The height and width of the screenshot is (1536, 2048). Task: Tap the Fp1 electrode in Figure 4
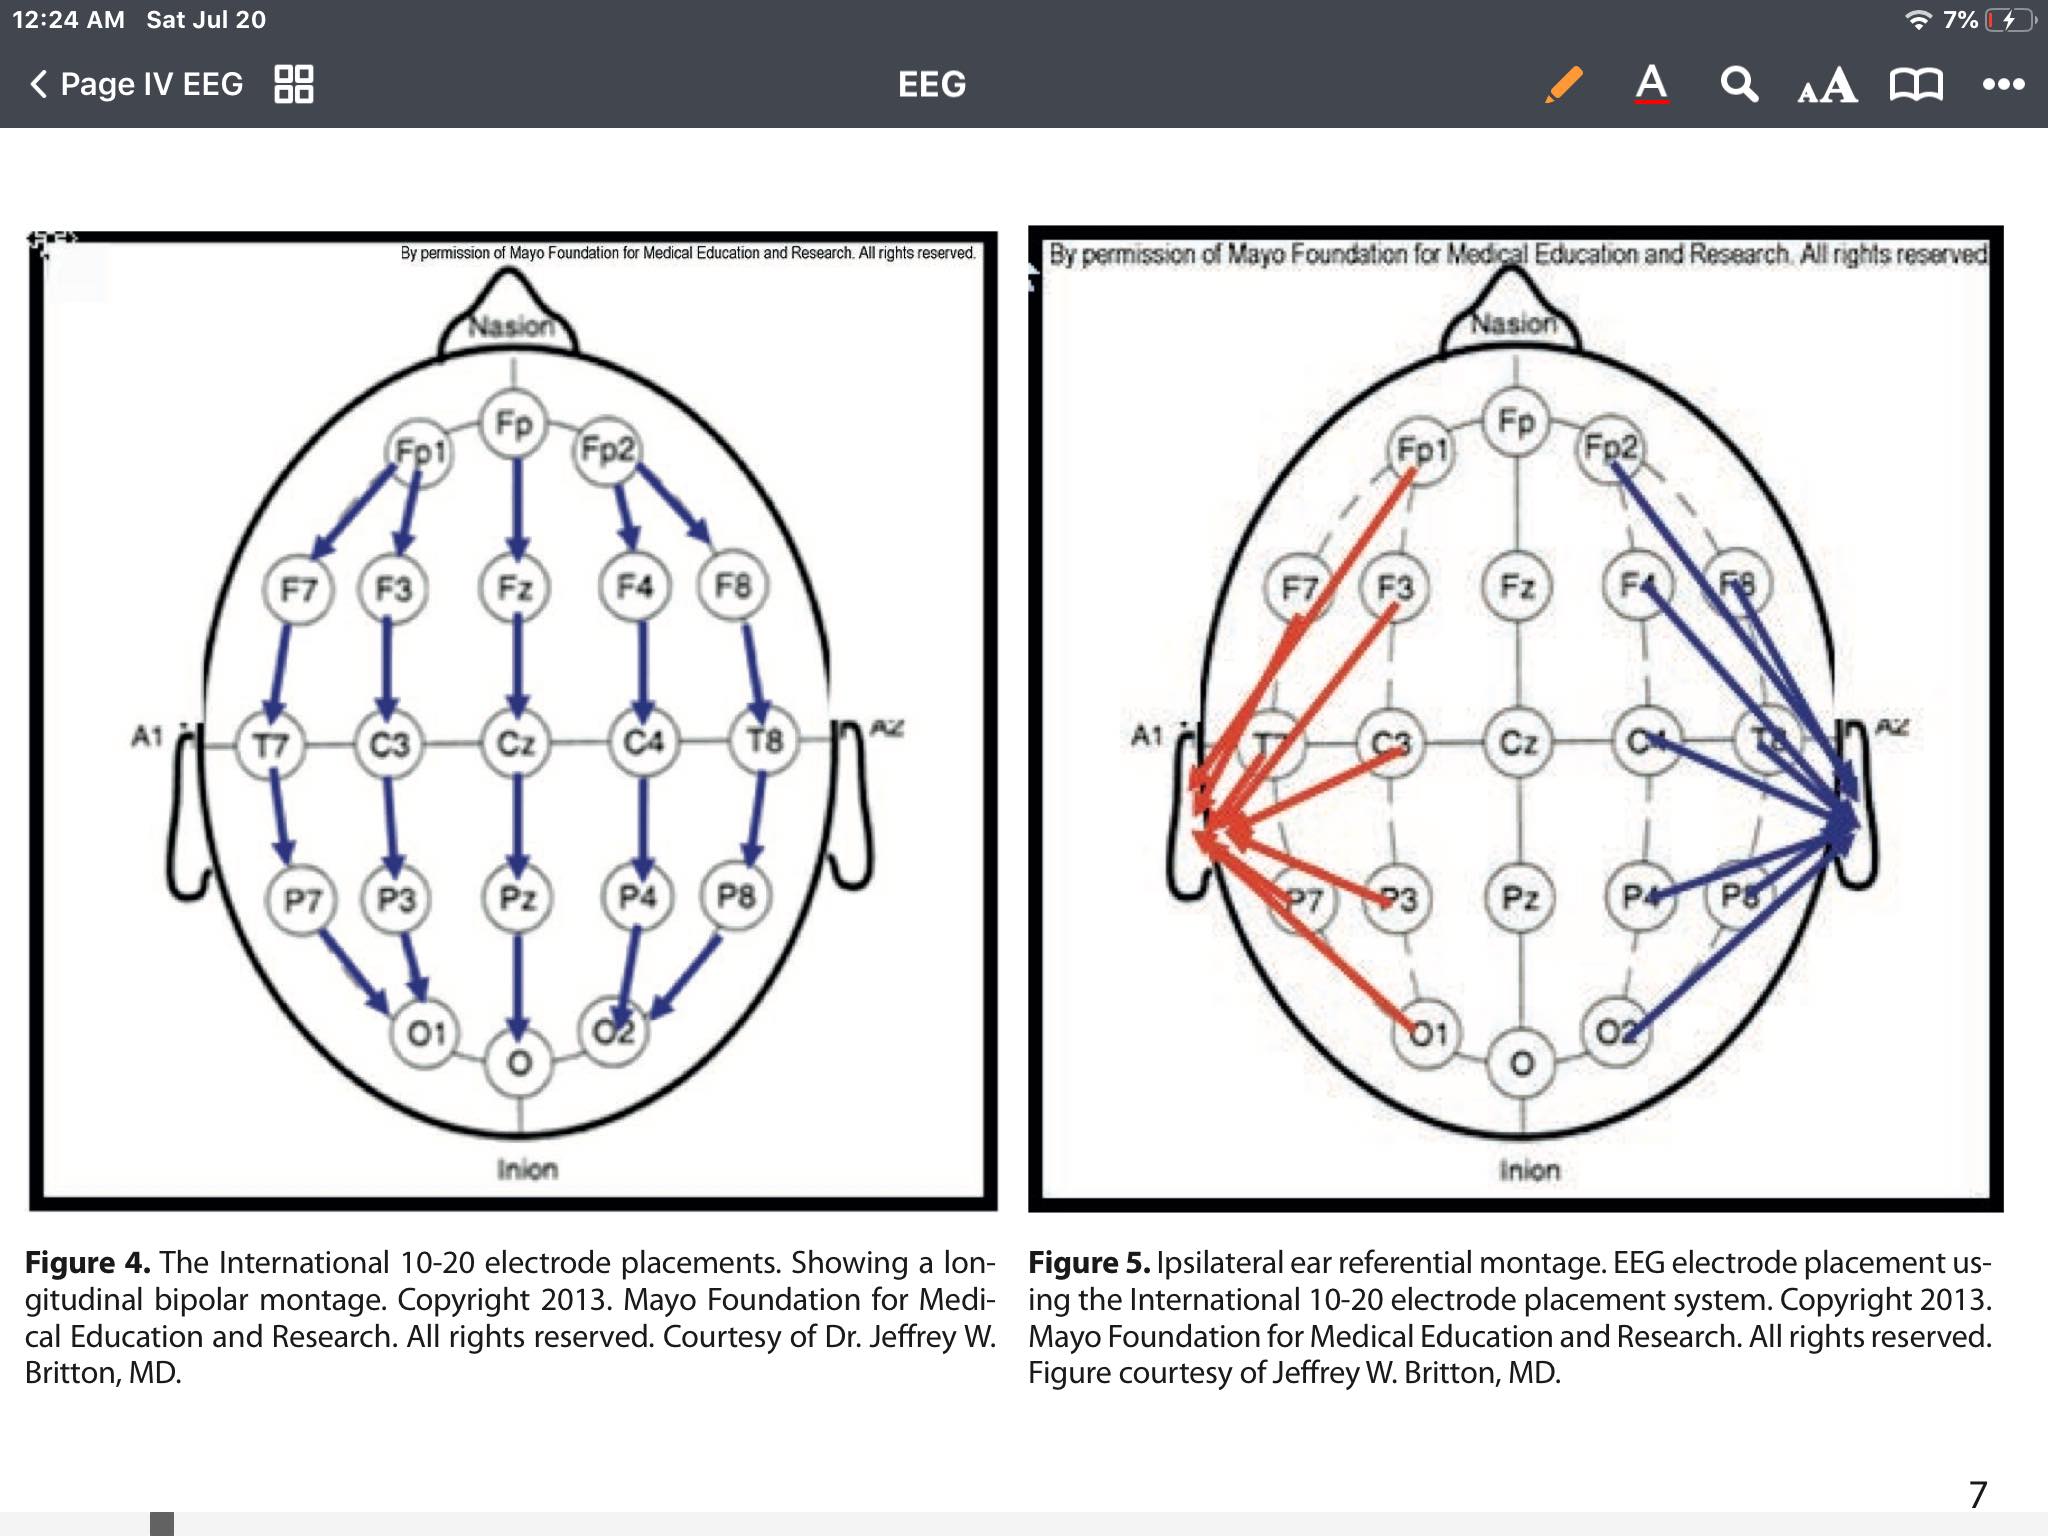click(420, 452)
